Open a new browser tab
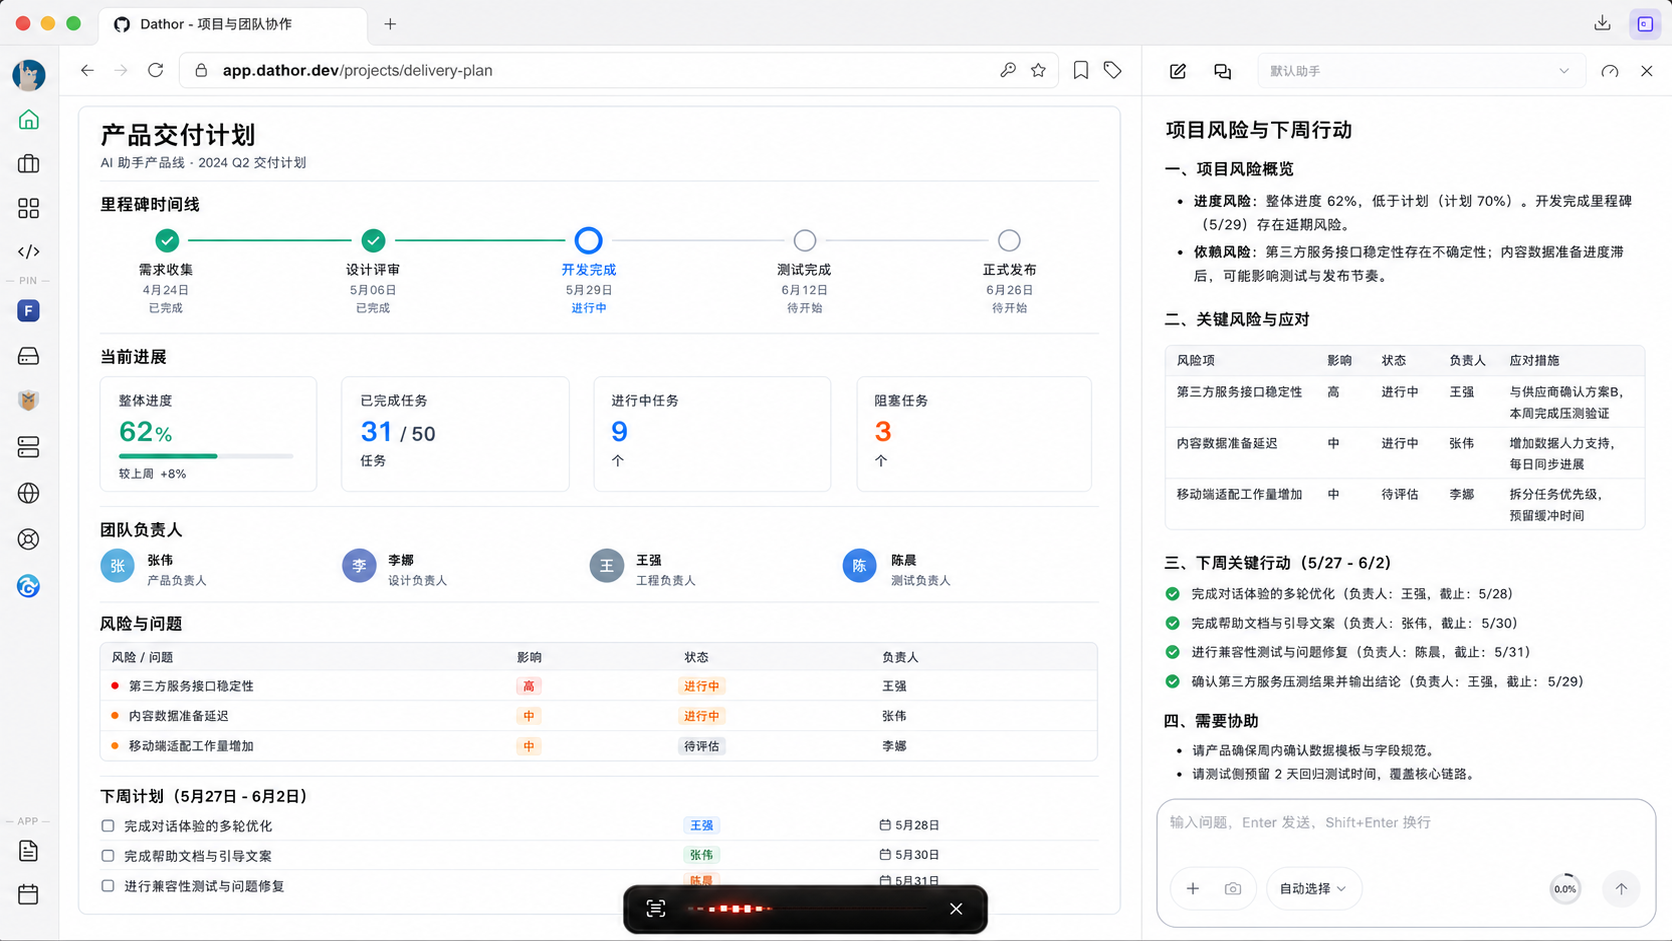The height and width of the screenshot is (941, 1672). [390, 24]
